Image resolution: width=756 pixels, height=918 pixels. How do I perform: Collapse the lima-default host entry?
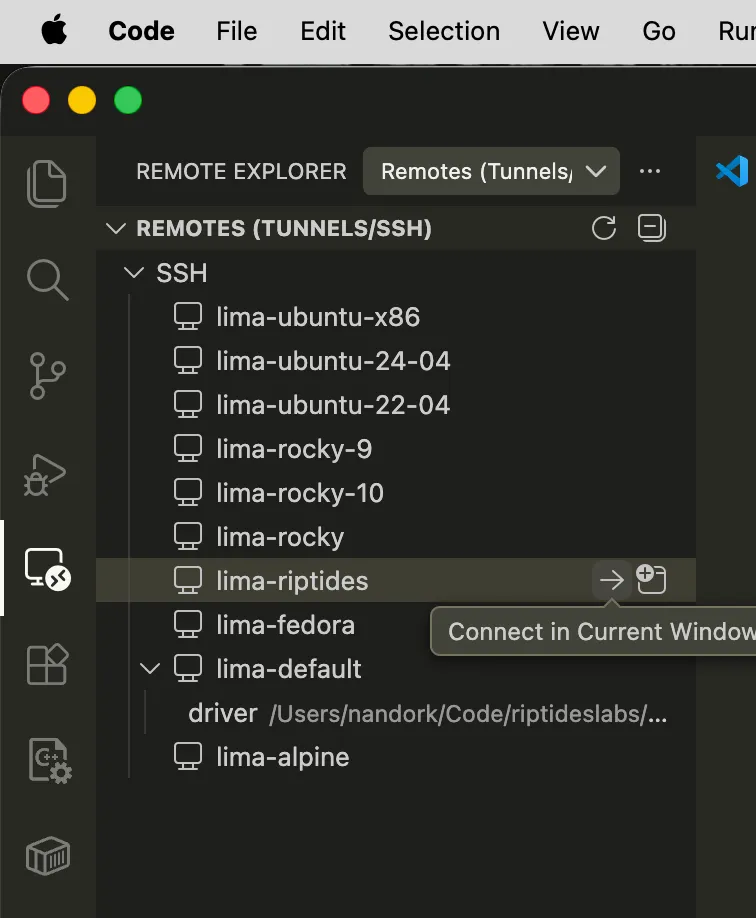pyautogui.click(x=149, y=668)
